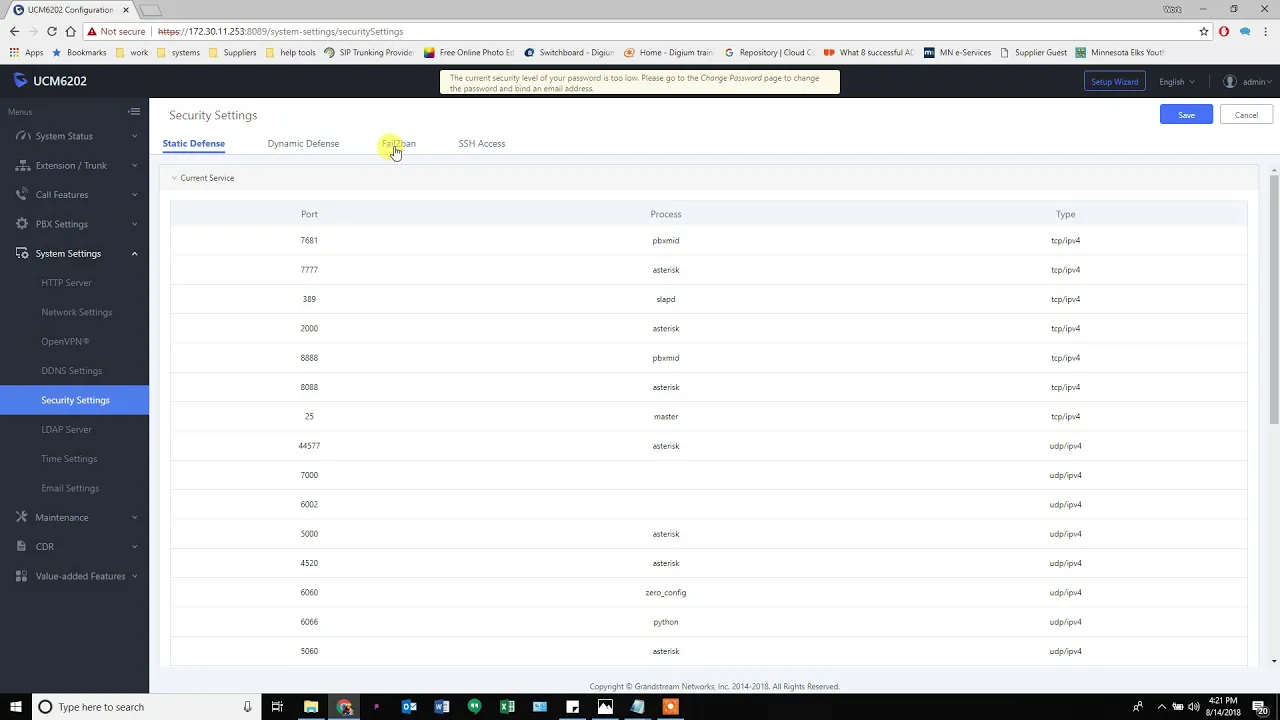
Task: Open HTTP Server settings
Action: click(66, 283)
